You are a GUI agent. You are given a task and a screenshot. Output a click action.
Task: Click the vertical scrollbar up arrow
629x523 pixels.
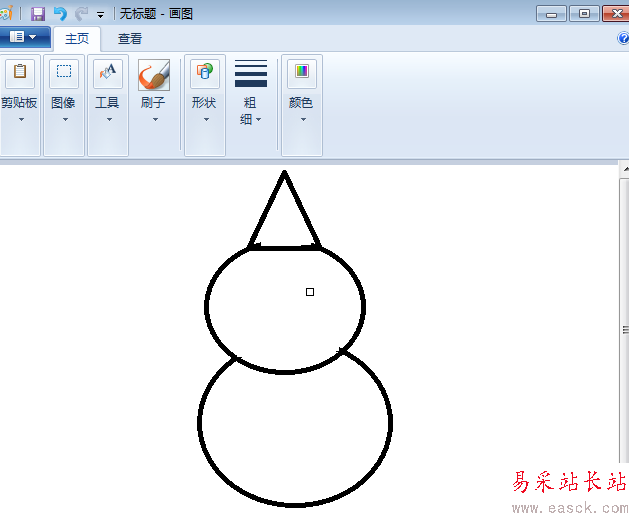pyautogui.click(x=625, y=169)
